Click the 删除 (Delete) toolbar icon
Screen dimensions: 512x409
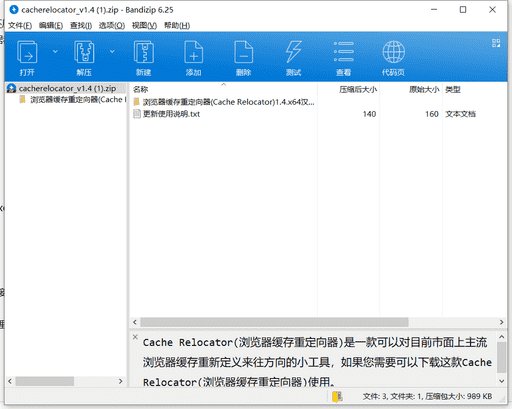pyautogui.click(x=244, y=52)
